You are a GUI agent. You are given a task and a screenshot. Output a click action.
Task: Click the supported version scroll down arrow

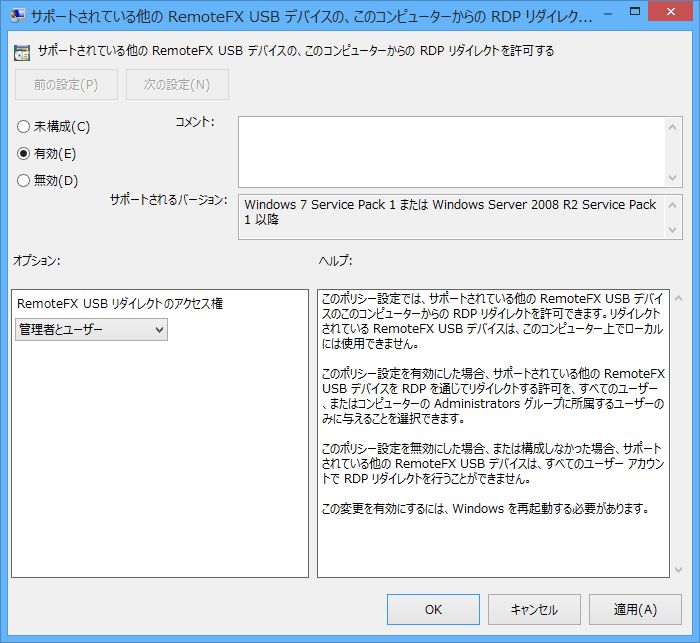click(672, 230)
